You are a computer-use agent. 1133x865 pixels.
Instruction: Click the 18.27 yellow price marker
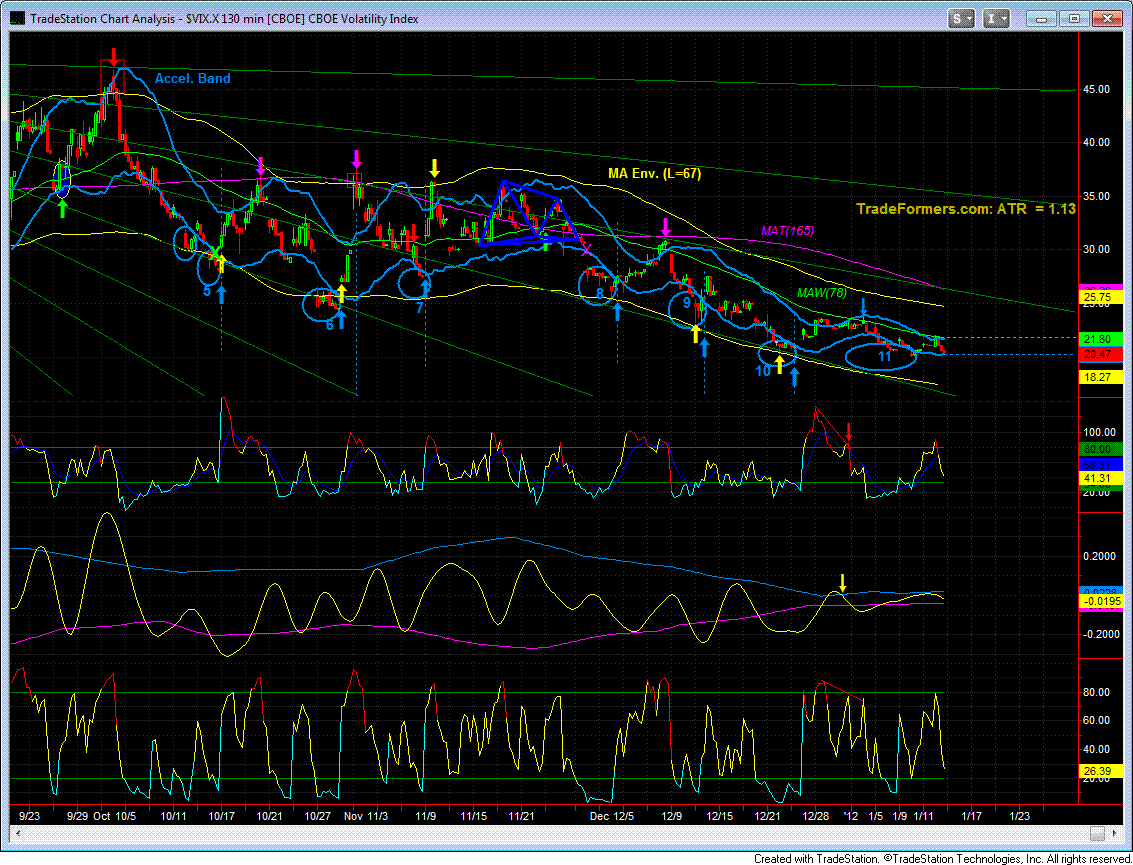pos(1100,377)
